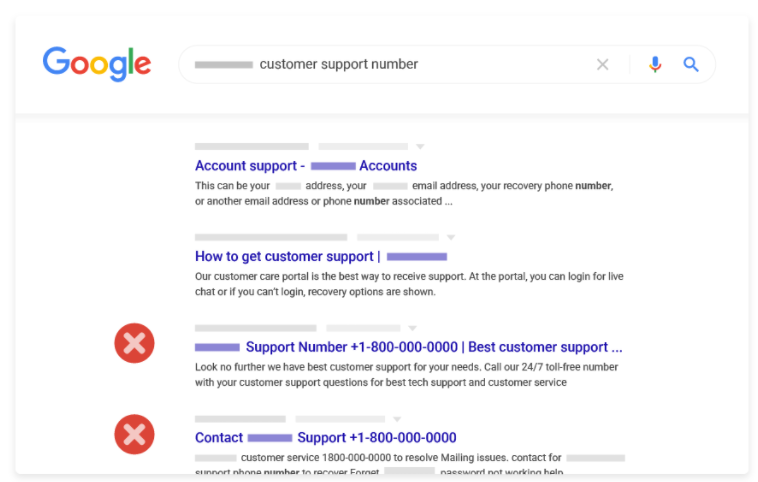Click red X beside Contact Support result
Viewport: 758px width, 482px height.
coord(134,434)
